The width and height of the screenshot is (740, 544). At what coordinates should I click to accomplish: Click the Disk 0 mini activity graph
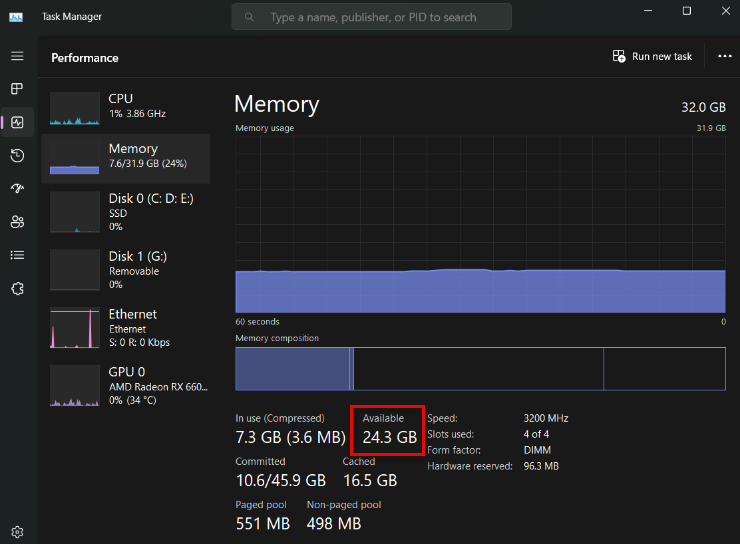pyautogui.click(x=75, y=212)
